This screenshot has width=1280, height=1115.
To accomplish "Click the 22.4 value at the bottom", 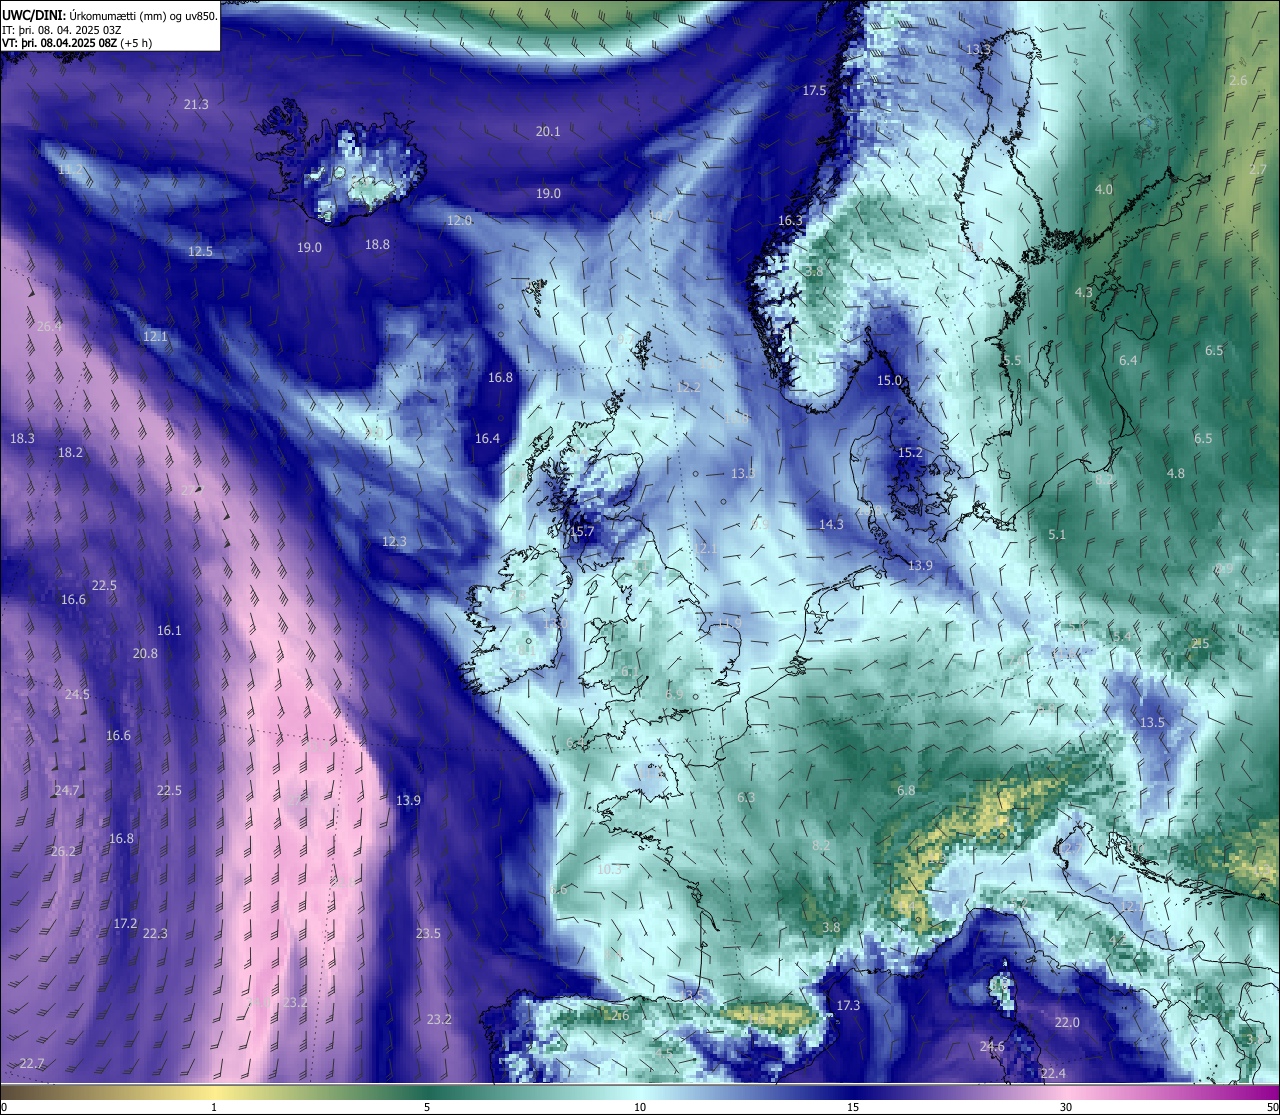I will [x=1053, y=1073].
